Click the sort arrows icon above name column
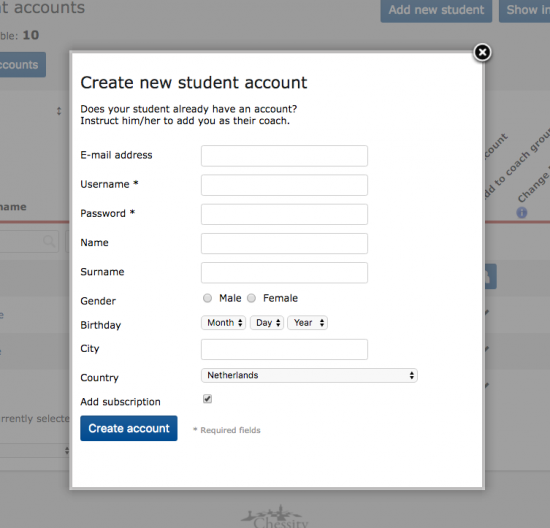This screenshot has height=528, width=550. click(x=59, y=111)
